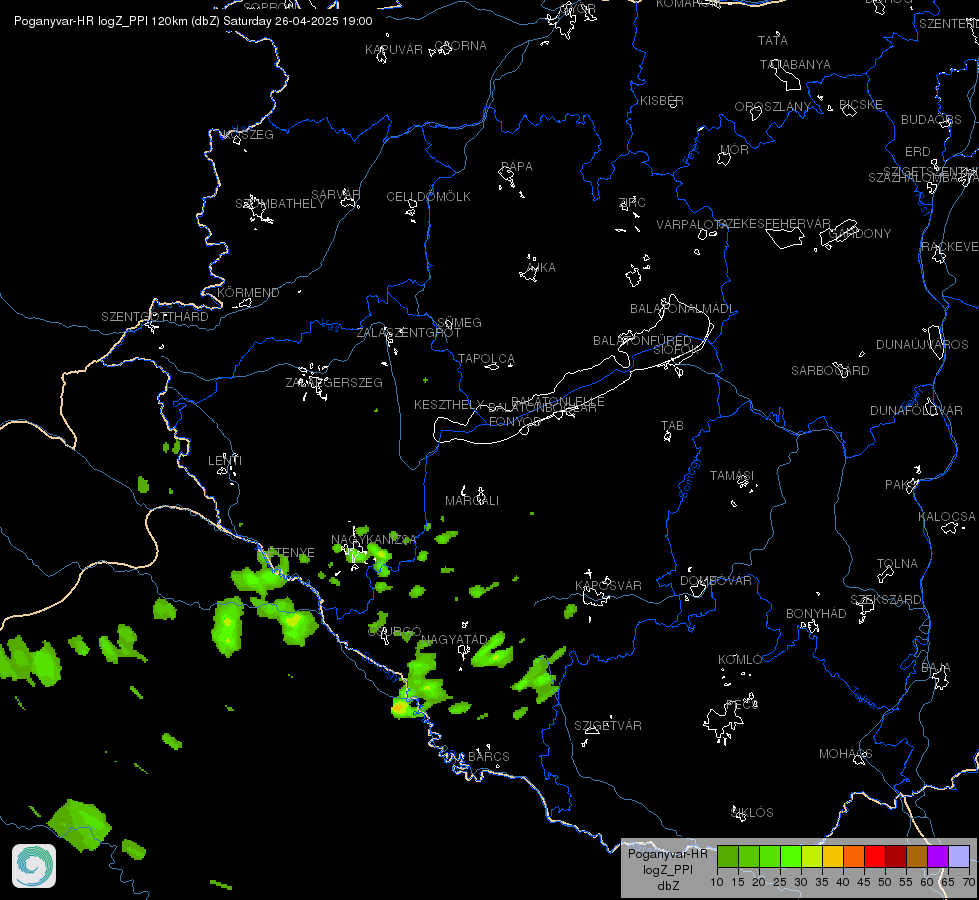This screenshot has height=900, width=979.
Task: Click the CSORNA label
Action: [x=460, y=46]
